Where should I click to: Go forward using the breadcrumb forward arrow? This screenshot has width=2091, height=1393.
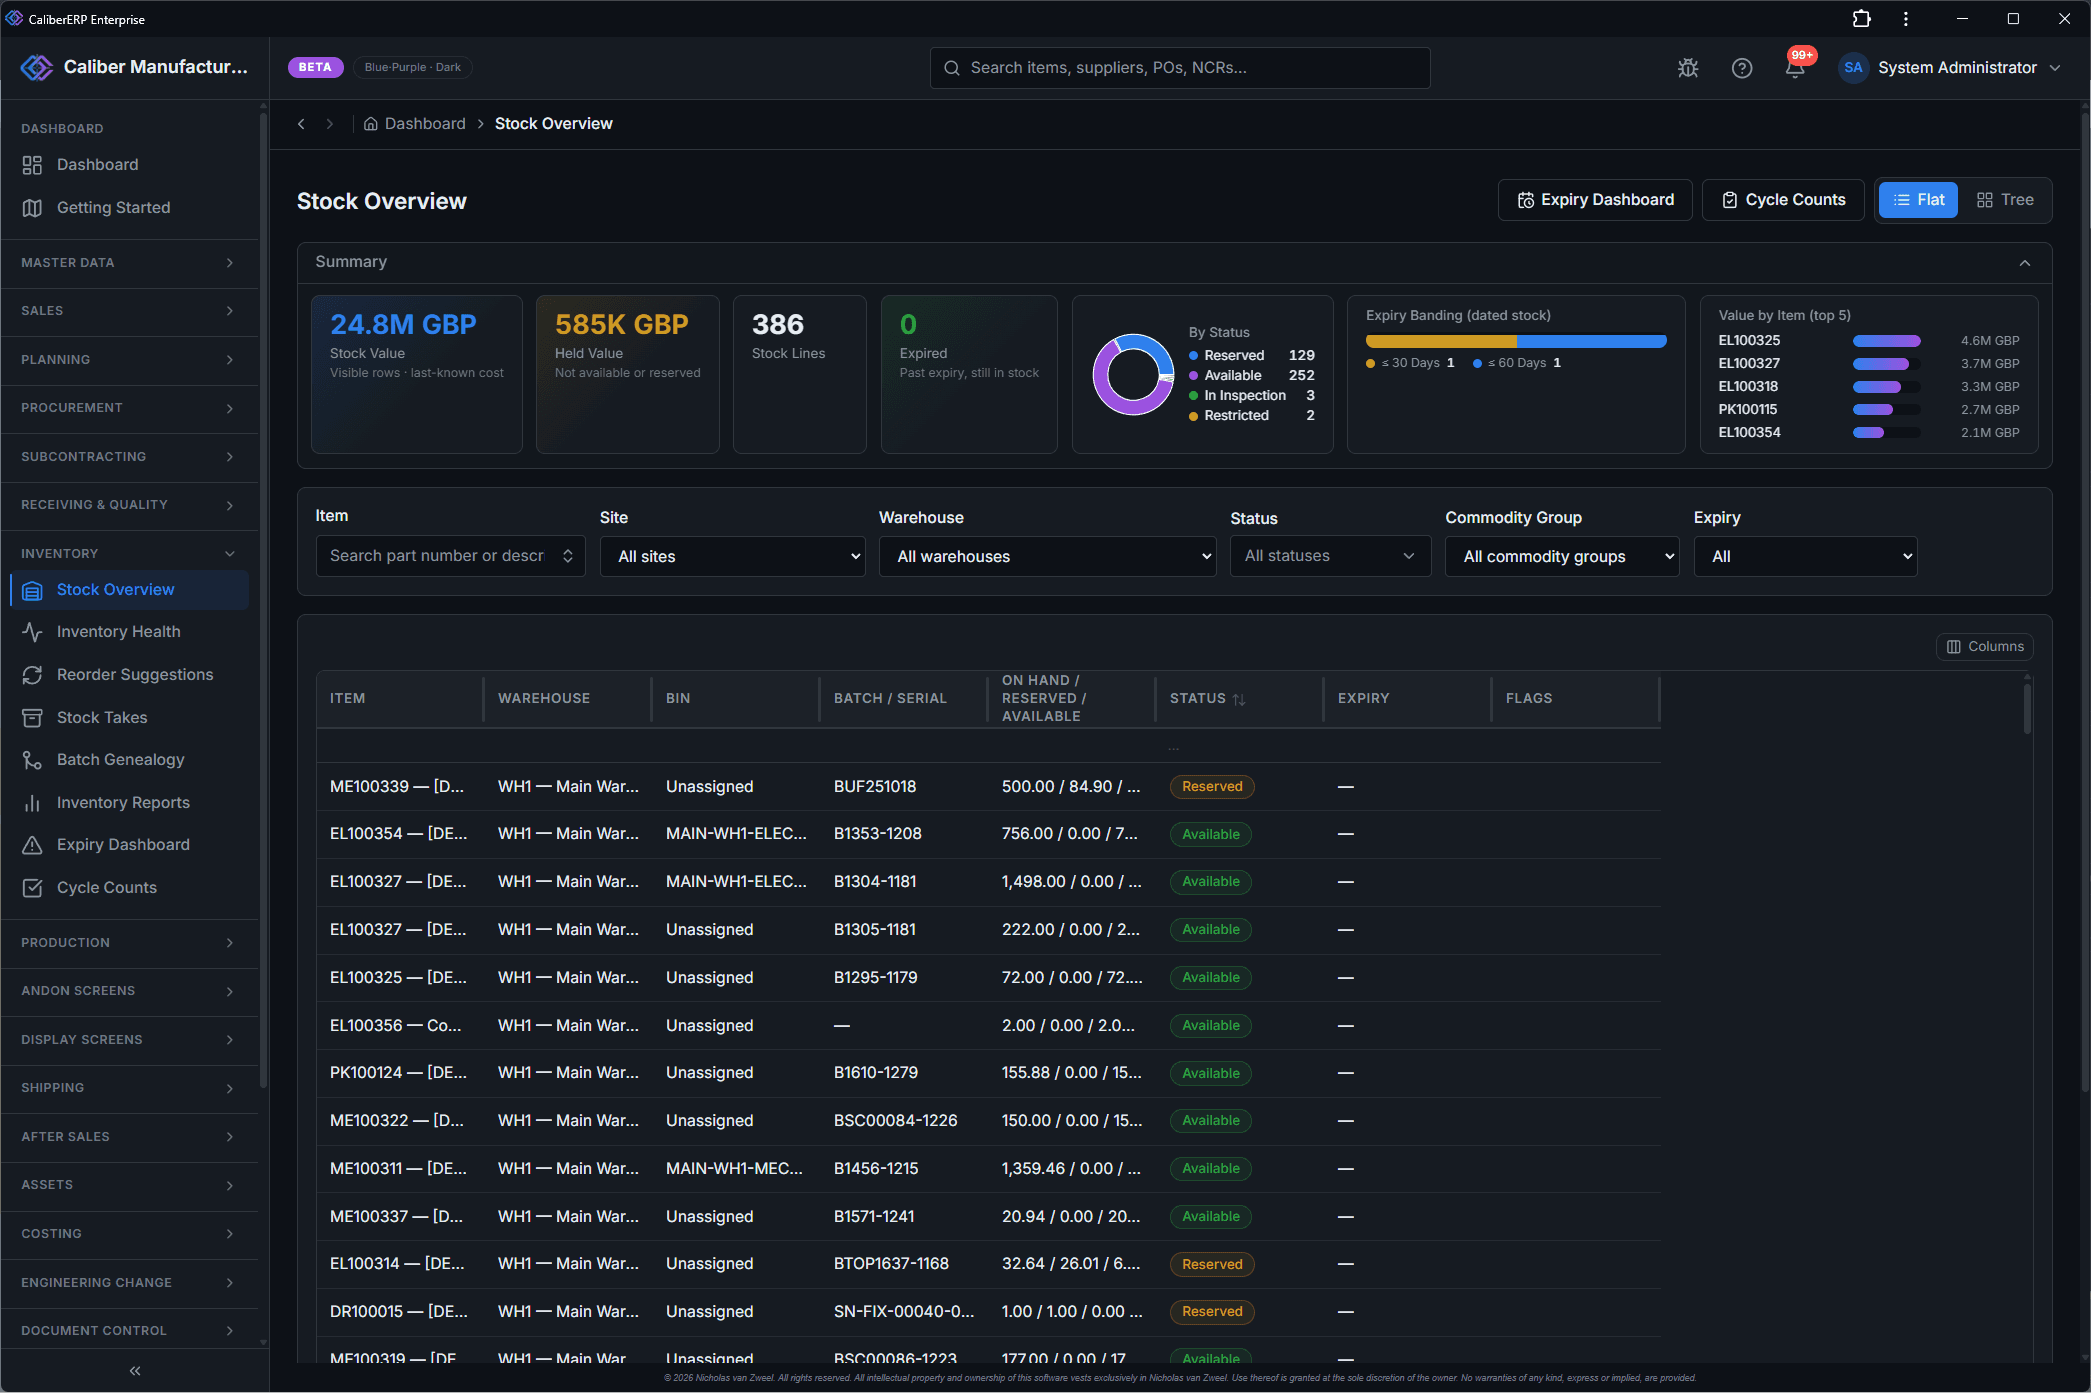point(329,124)
